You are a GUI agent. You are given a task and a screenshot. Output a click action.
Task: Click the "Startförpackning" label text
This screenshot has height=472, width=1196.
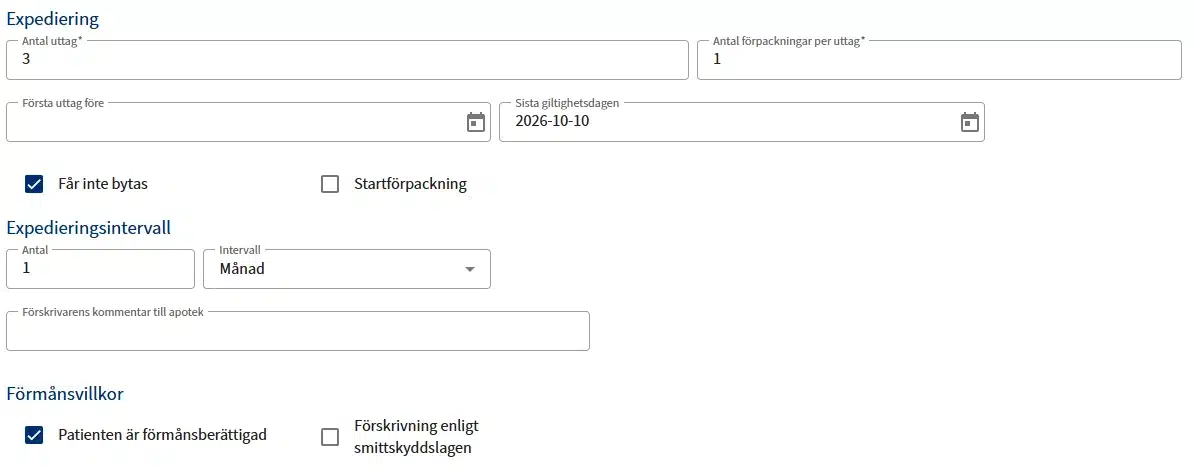(410, 184)
